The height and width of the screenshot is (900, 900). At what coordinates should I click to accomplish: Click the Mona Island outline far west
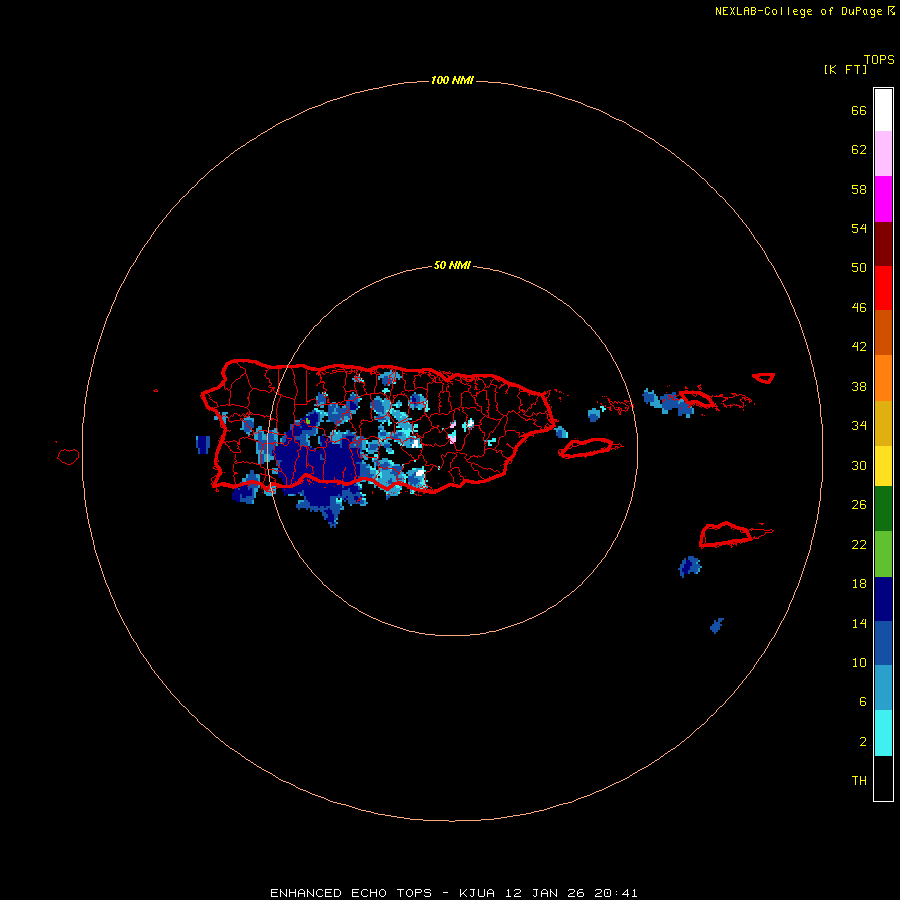coord(68,456)
